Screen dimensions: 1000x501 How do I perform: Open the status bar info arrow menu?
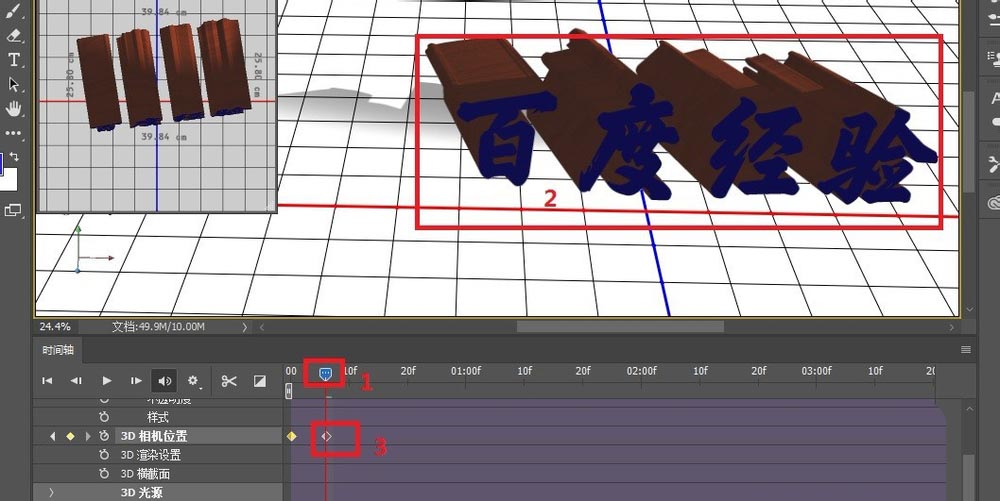pos(244,327)
